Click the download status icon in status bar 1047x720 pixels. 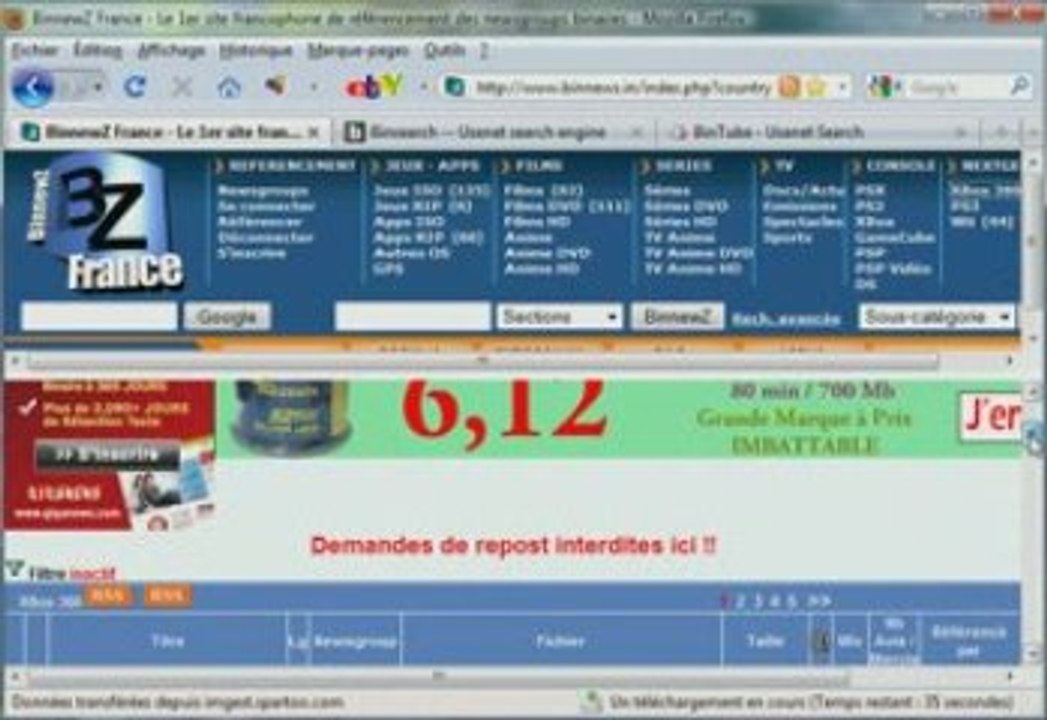[592, 701]
